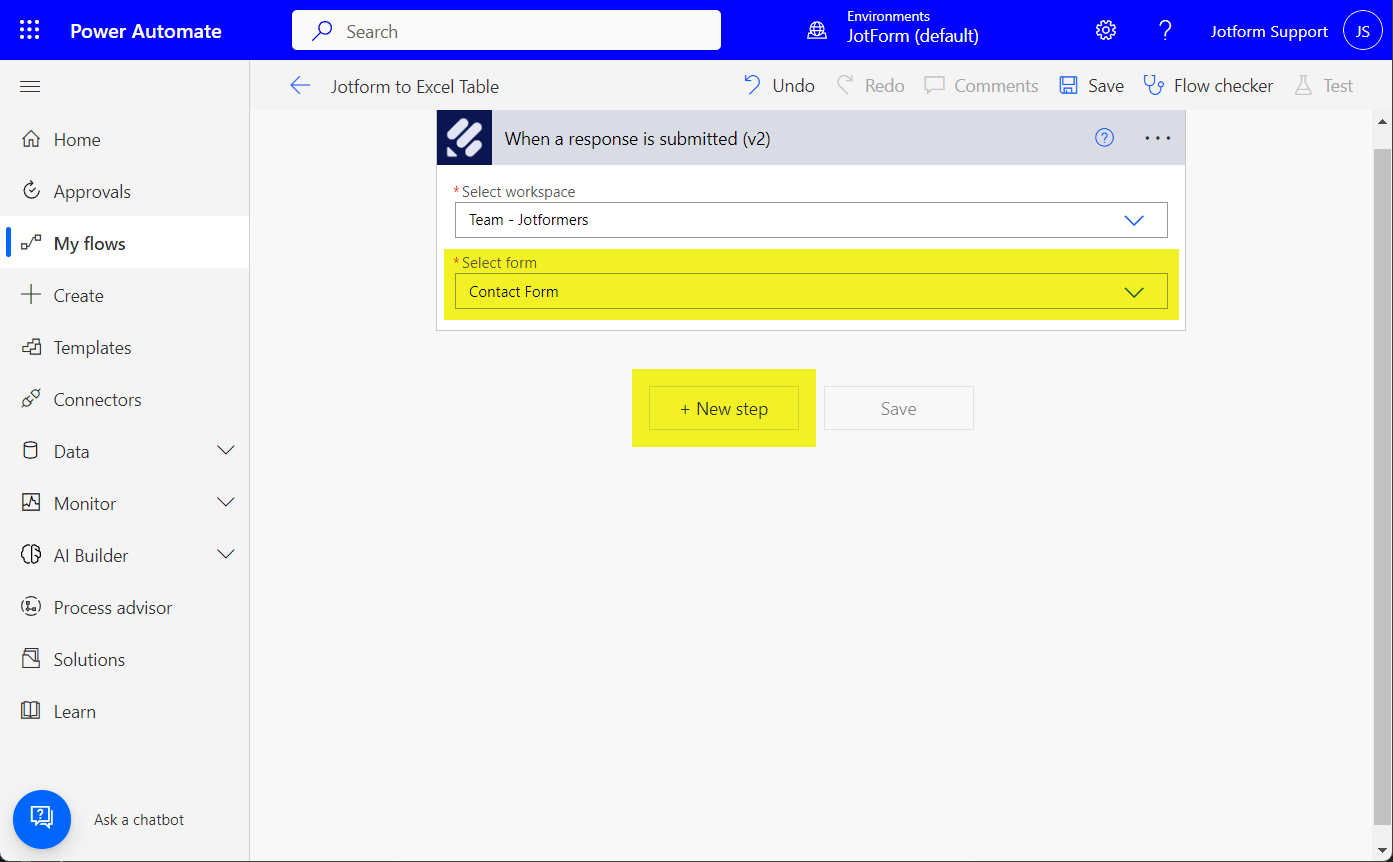This screenshot has width=1393, height=862.
Task: Open the JS account avatar
Action: (x=1363, y=31)
